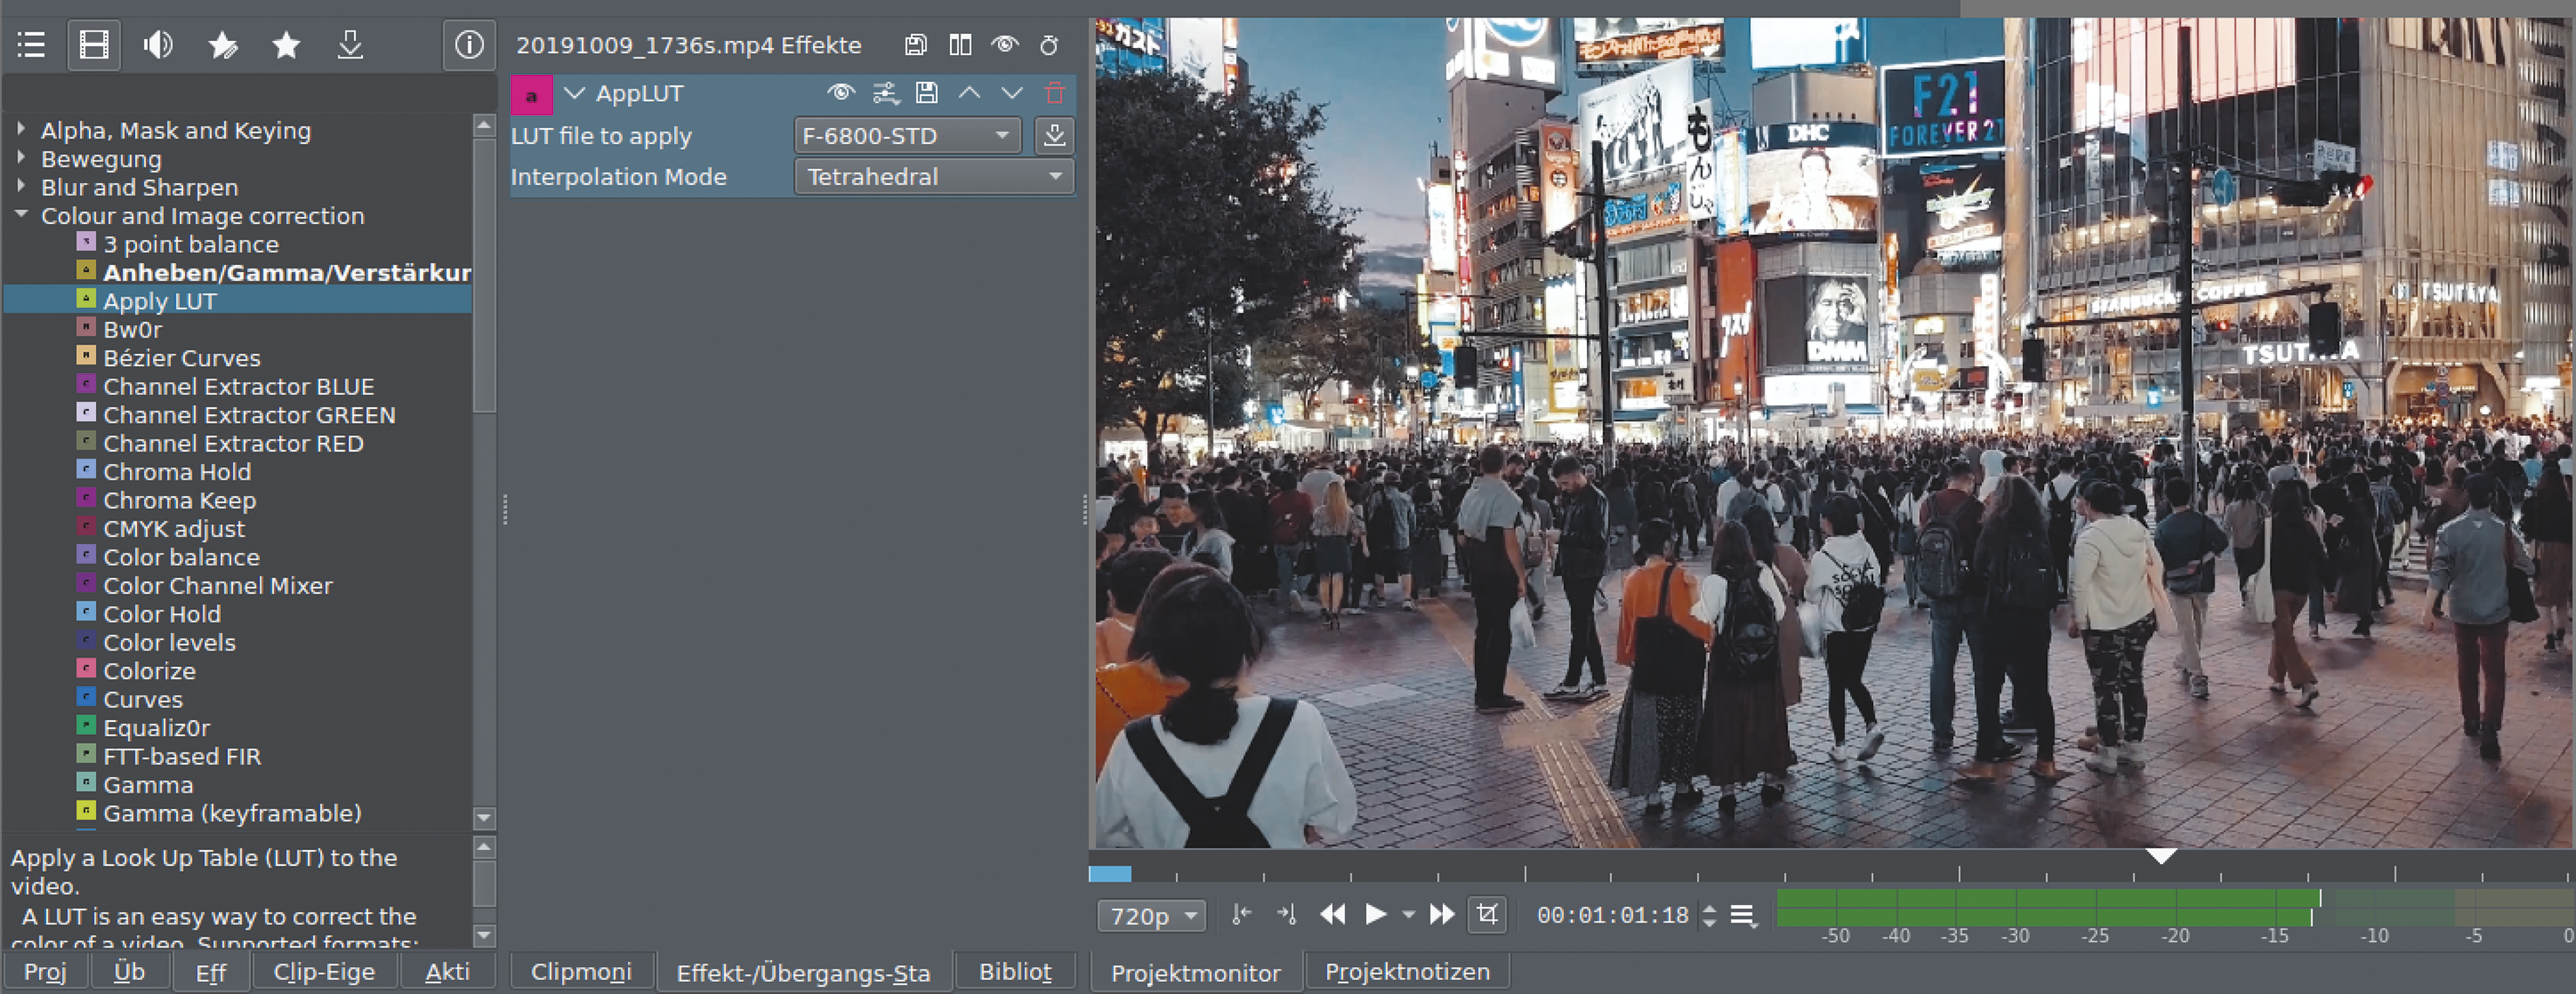Select Bézier Curves effect
The image size is (2576, 994).
tap(181, 358)
